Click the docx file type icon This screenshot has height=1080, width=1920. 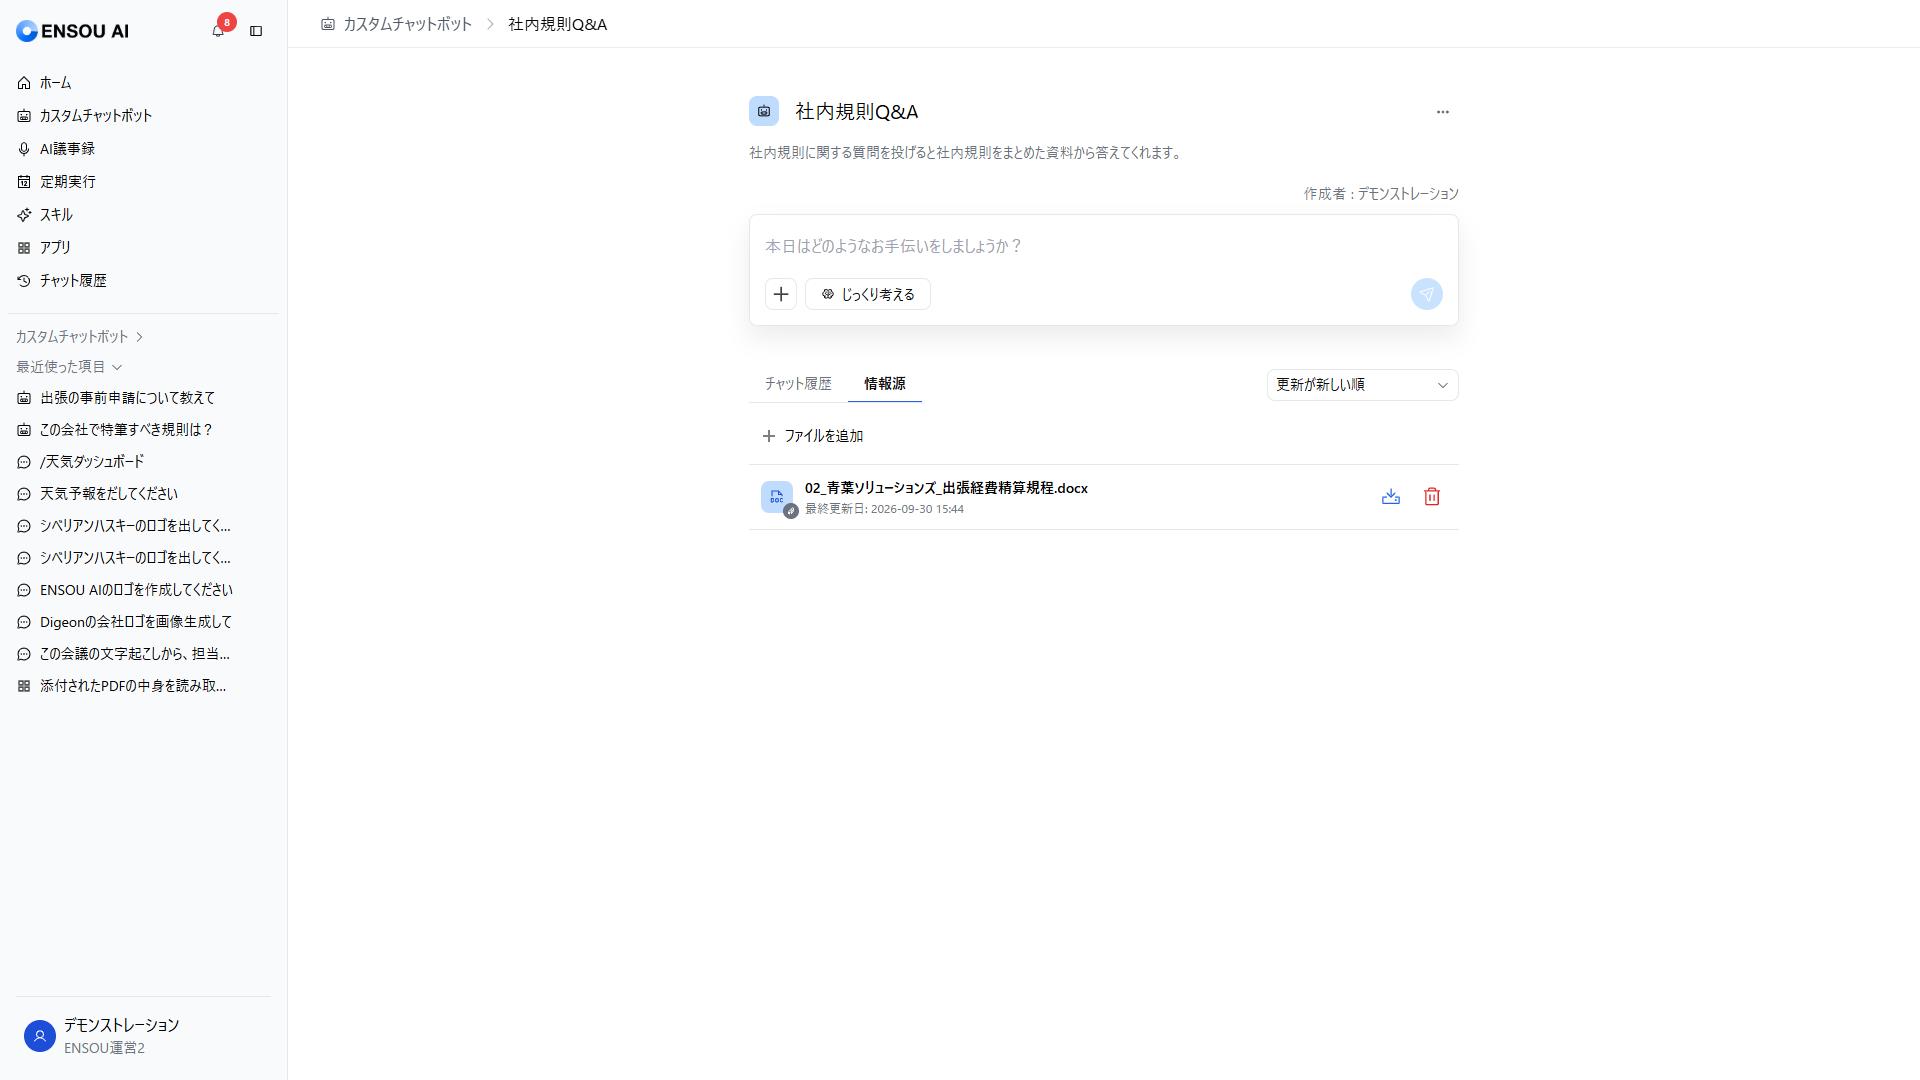(x=777, y=497)
